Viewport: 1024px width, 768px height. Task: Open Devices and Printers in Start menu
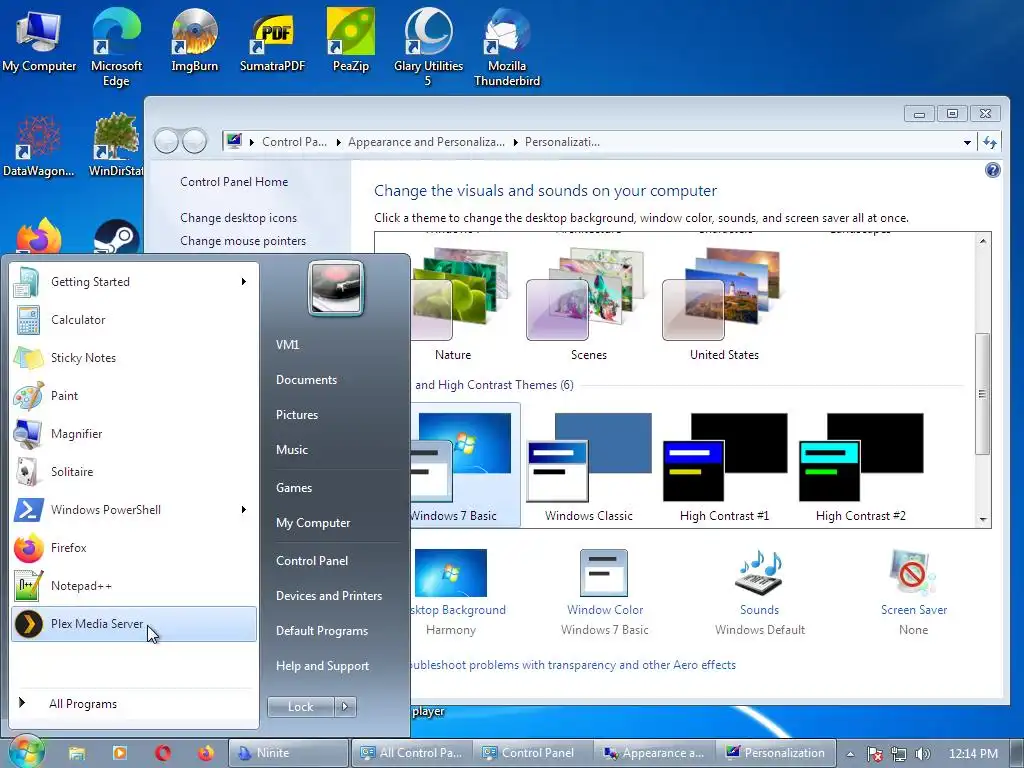click(x=328, y=596)
